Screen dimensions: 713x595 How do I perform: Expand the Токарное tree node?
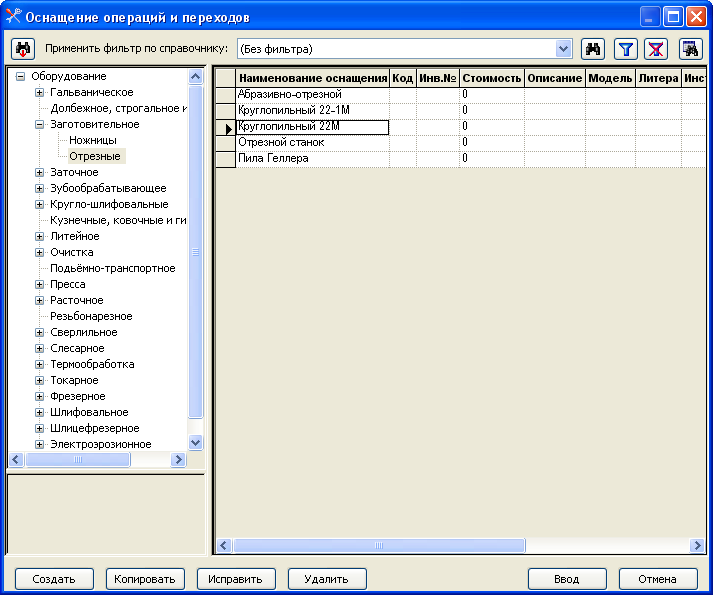(40, 381)
